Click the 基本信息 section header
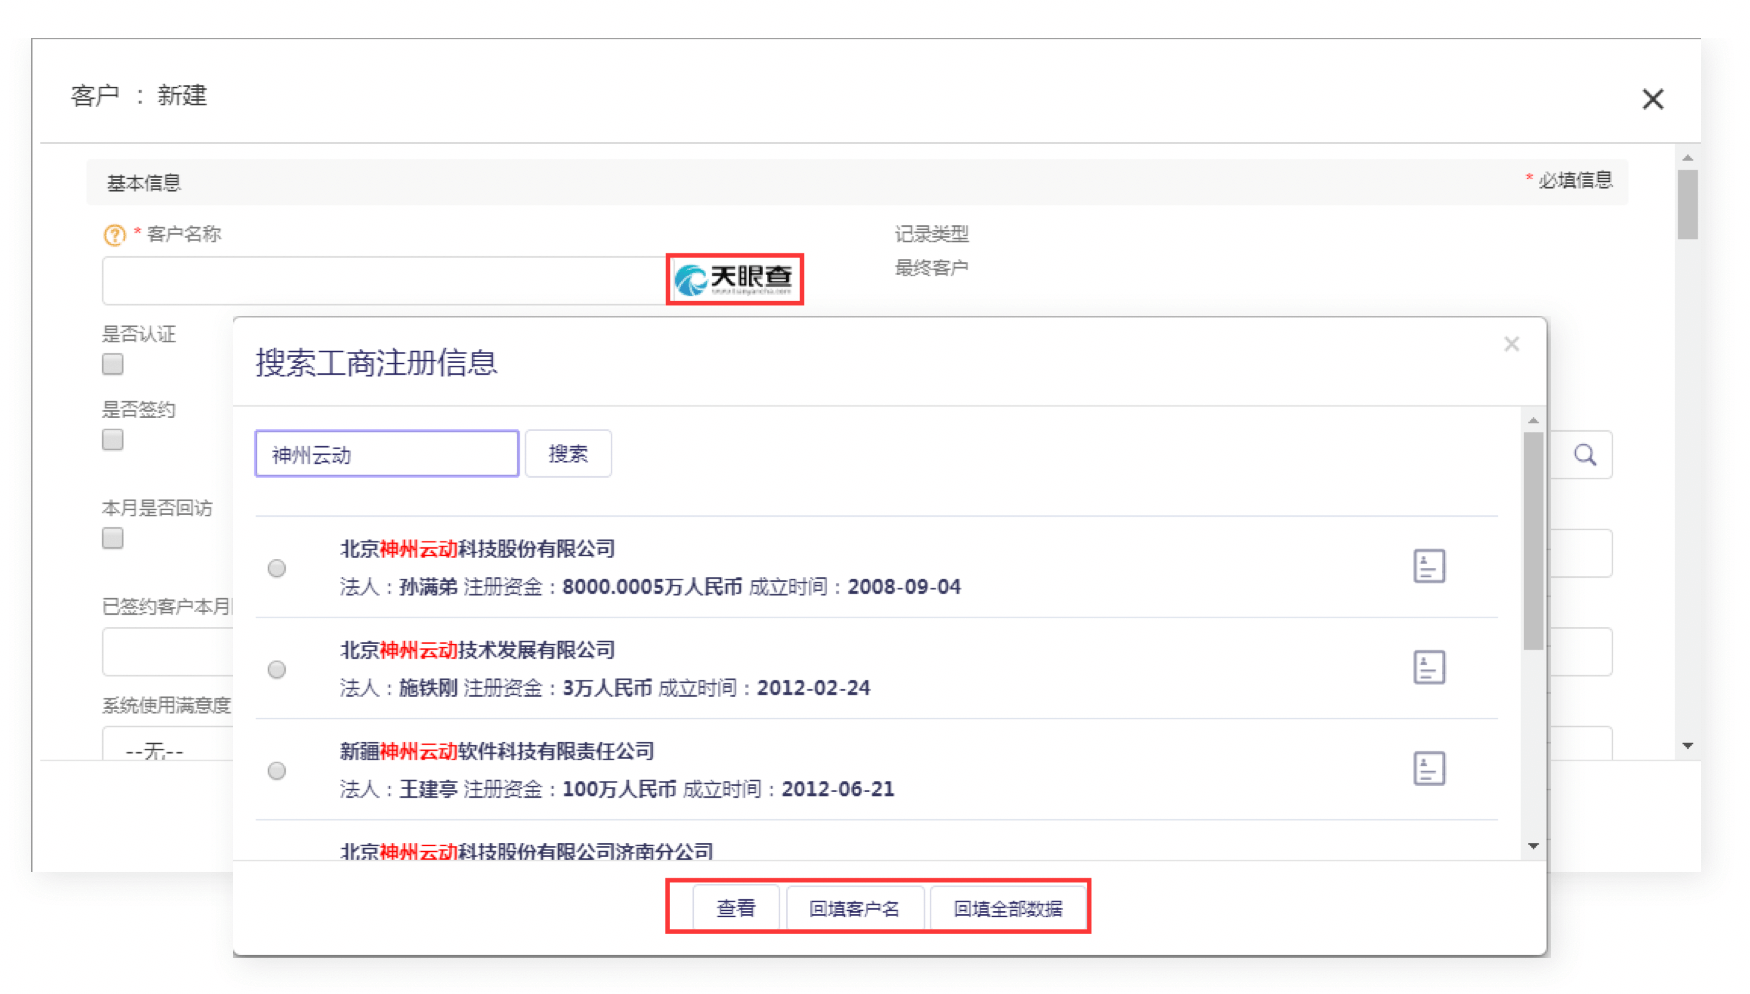Image resolution: width=1750 pixels, height=994 pixels. coord(144,183)
